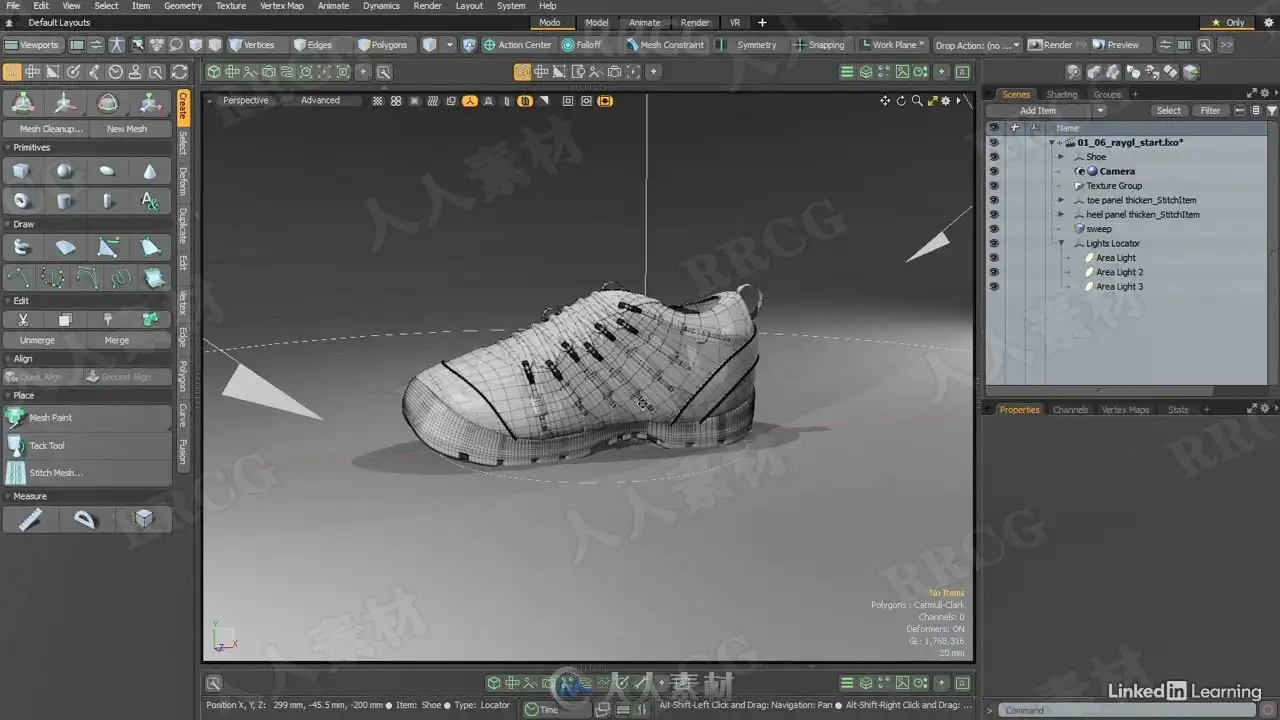Screen dimensions: 1280x720
Task: Select the protractor measure tool
Action: click(x=86, y=519)
